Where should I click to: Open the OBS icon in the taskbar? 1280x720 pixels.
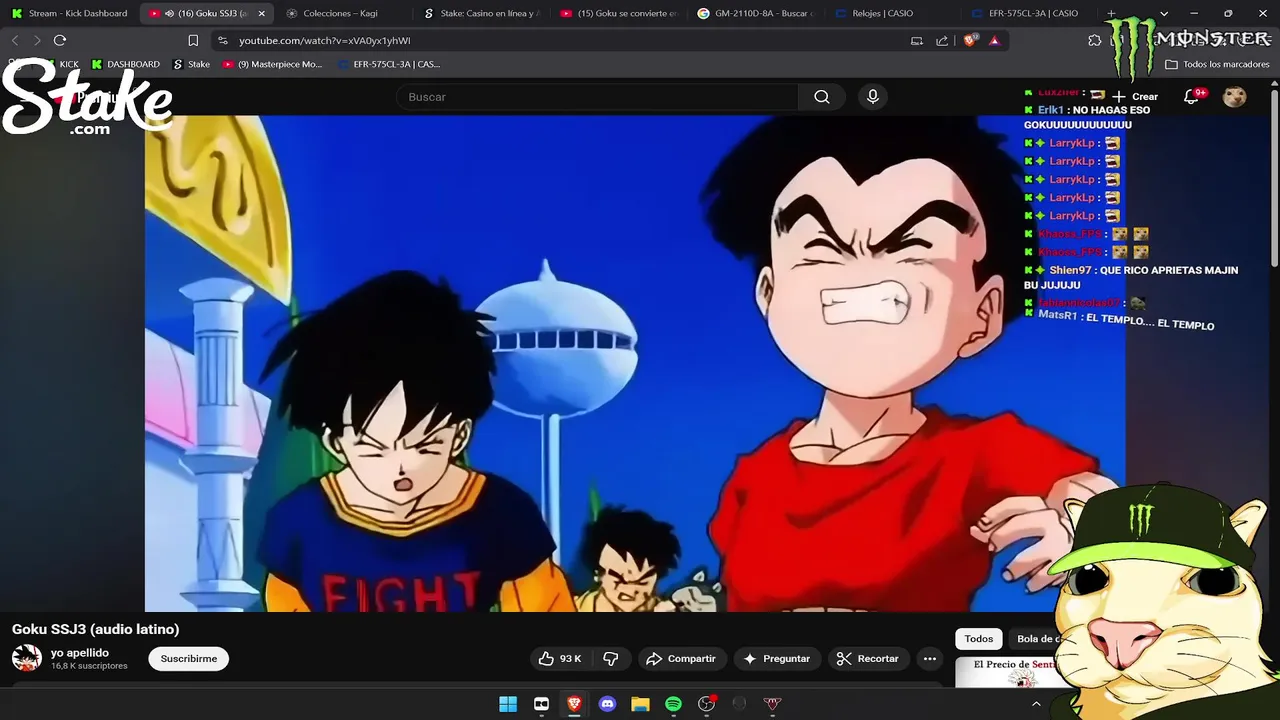(707, 704)
